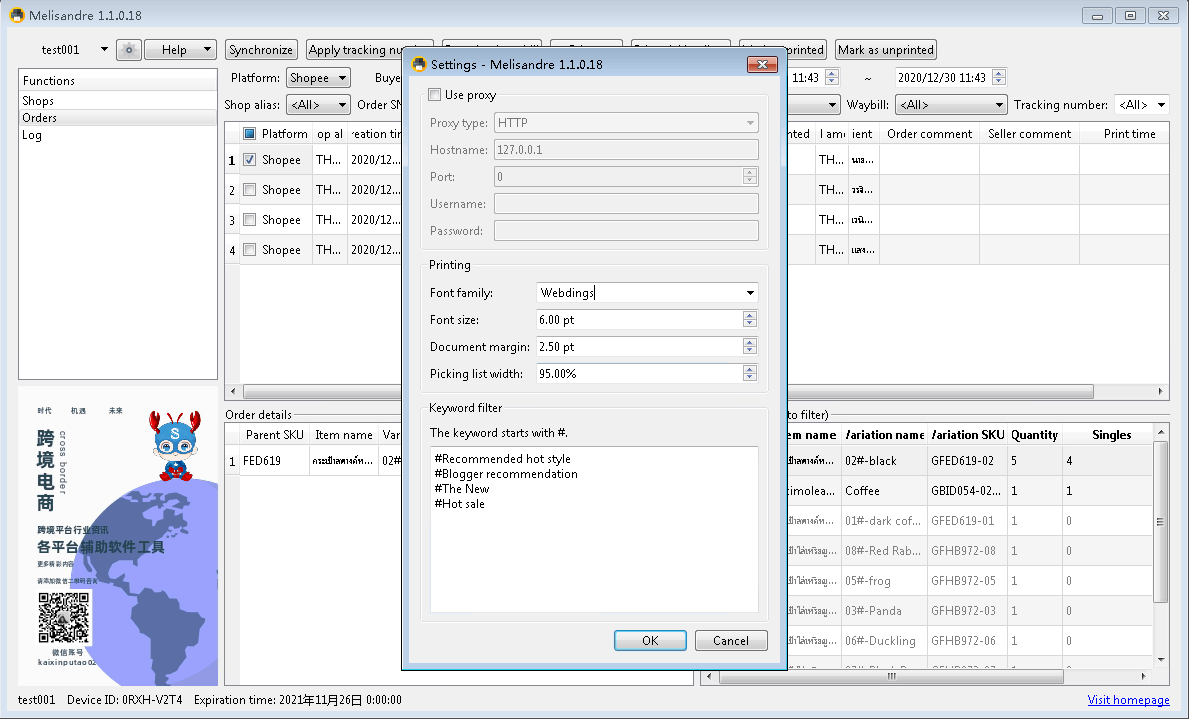This screenshot has height=719, width=1189.
Task: Click the Font size 6.00 pt field
Action: pyautogui.click(x=639, y=320)
